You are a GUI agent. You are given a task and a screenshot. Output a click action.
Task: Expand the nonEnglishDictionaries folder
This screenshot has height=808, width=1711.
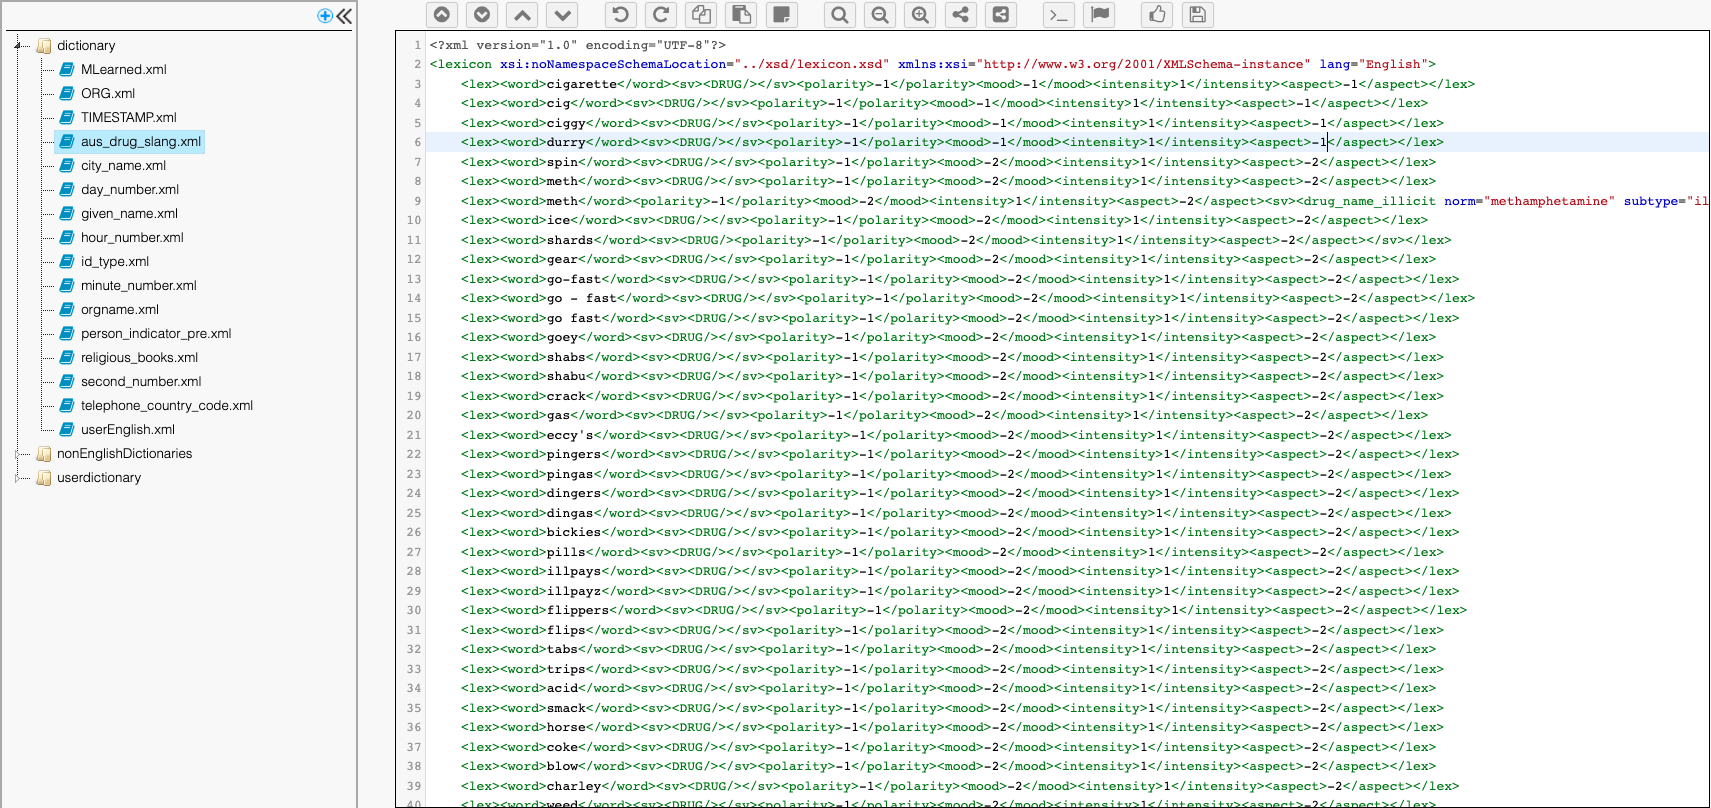tap(19, 454)
